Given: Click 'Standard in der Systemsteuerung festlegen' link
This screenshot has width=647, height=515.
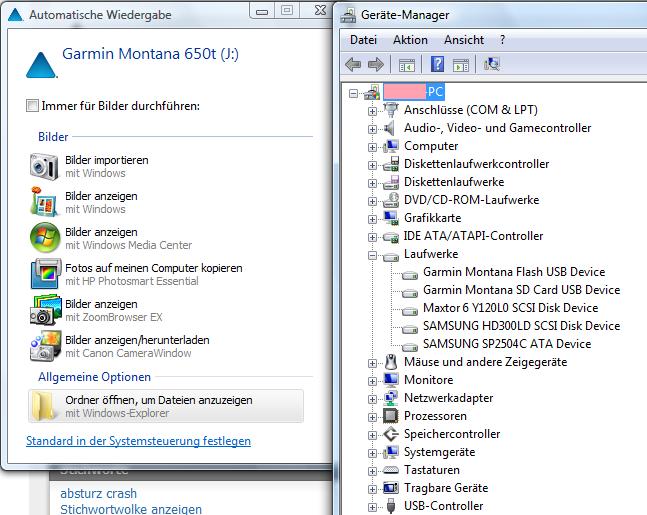Looking at the screenshot, I should point(138,441).
